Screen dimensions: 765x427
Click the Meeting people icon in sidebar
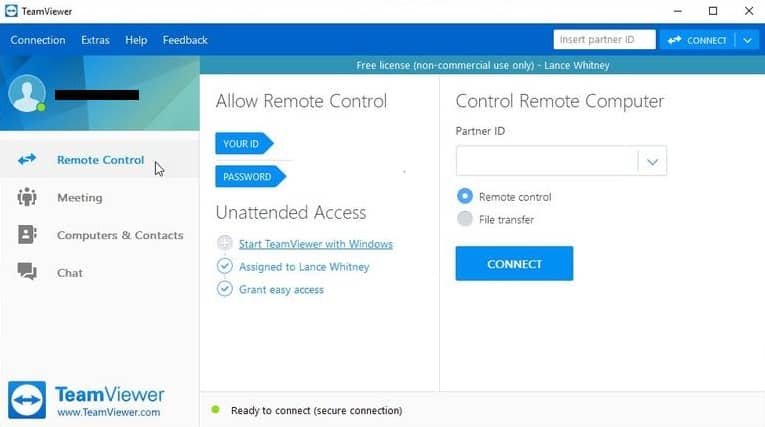point(27,197)
